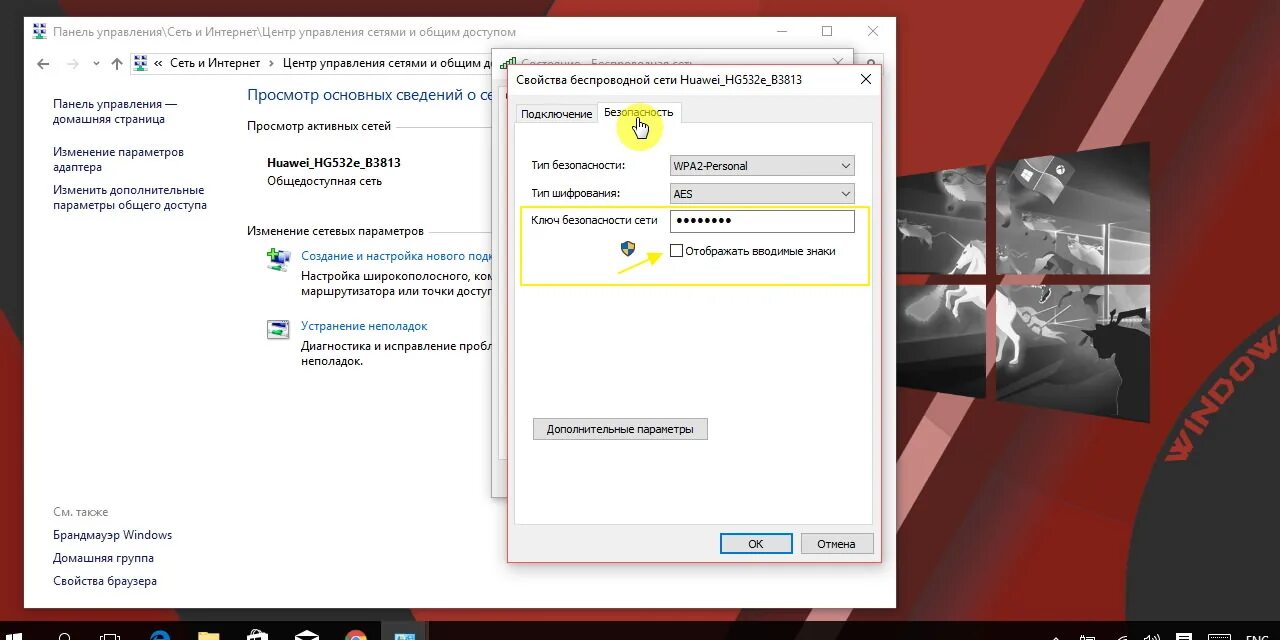
Task: Click the Центр управления сетями breadcrumb
Action: coord(387,63)
